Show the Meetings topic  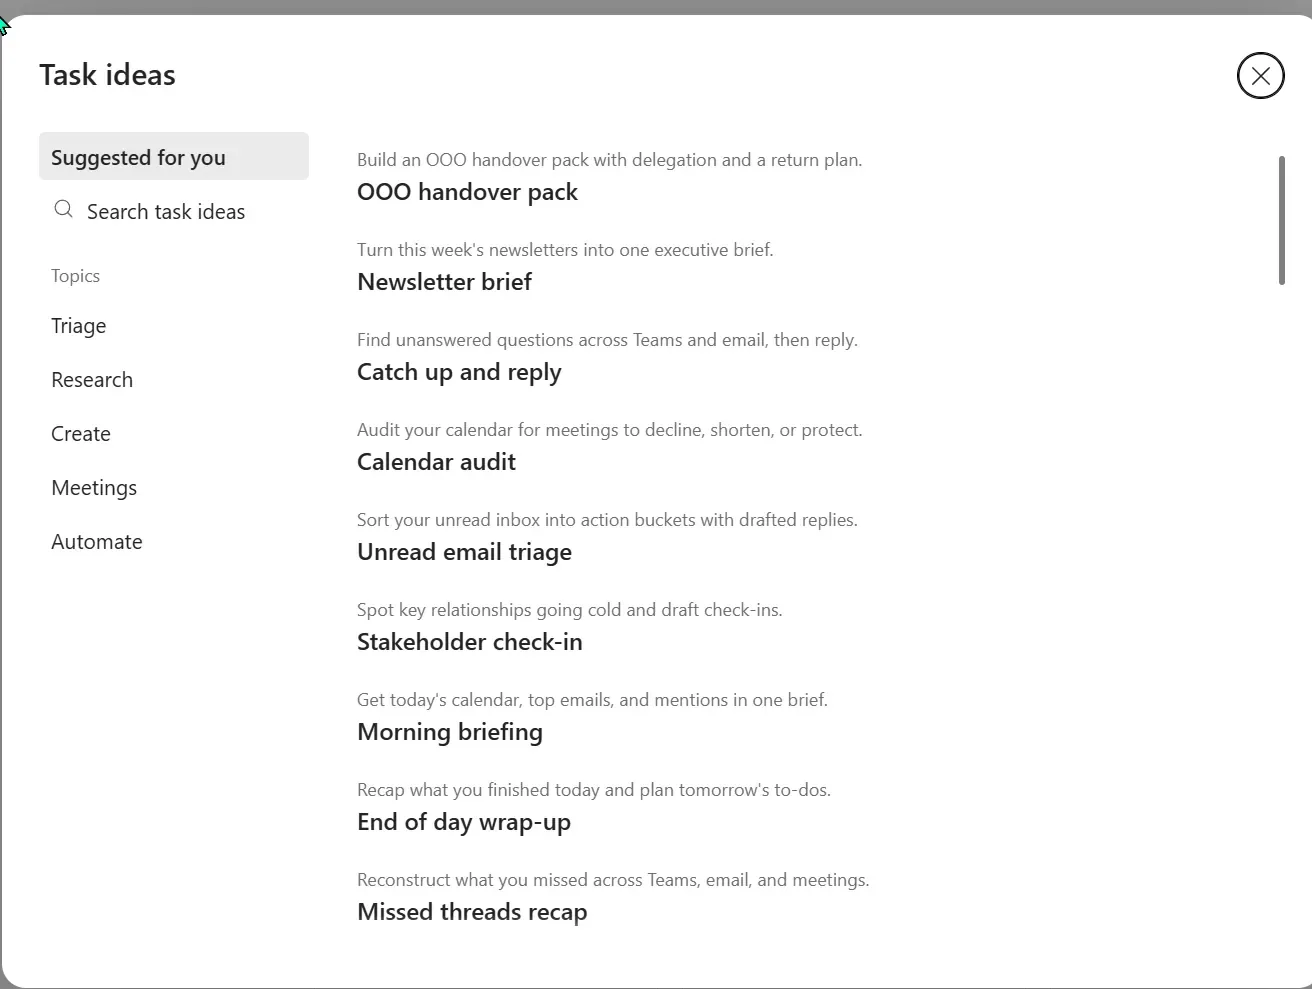coord(94,488)
